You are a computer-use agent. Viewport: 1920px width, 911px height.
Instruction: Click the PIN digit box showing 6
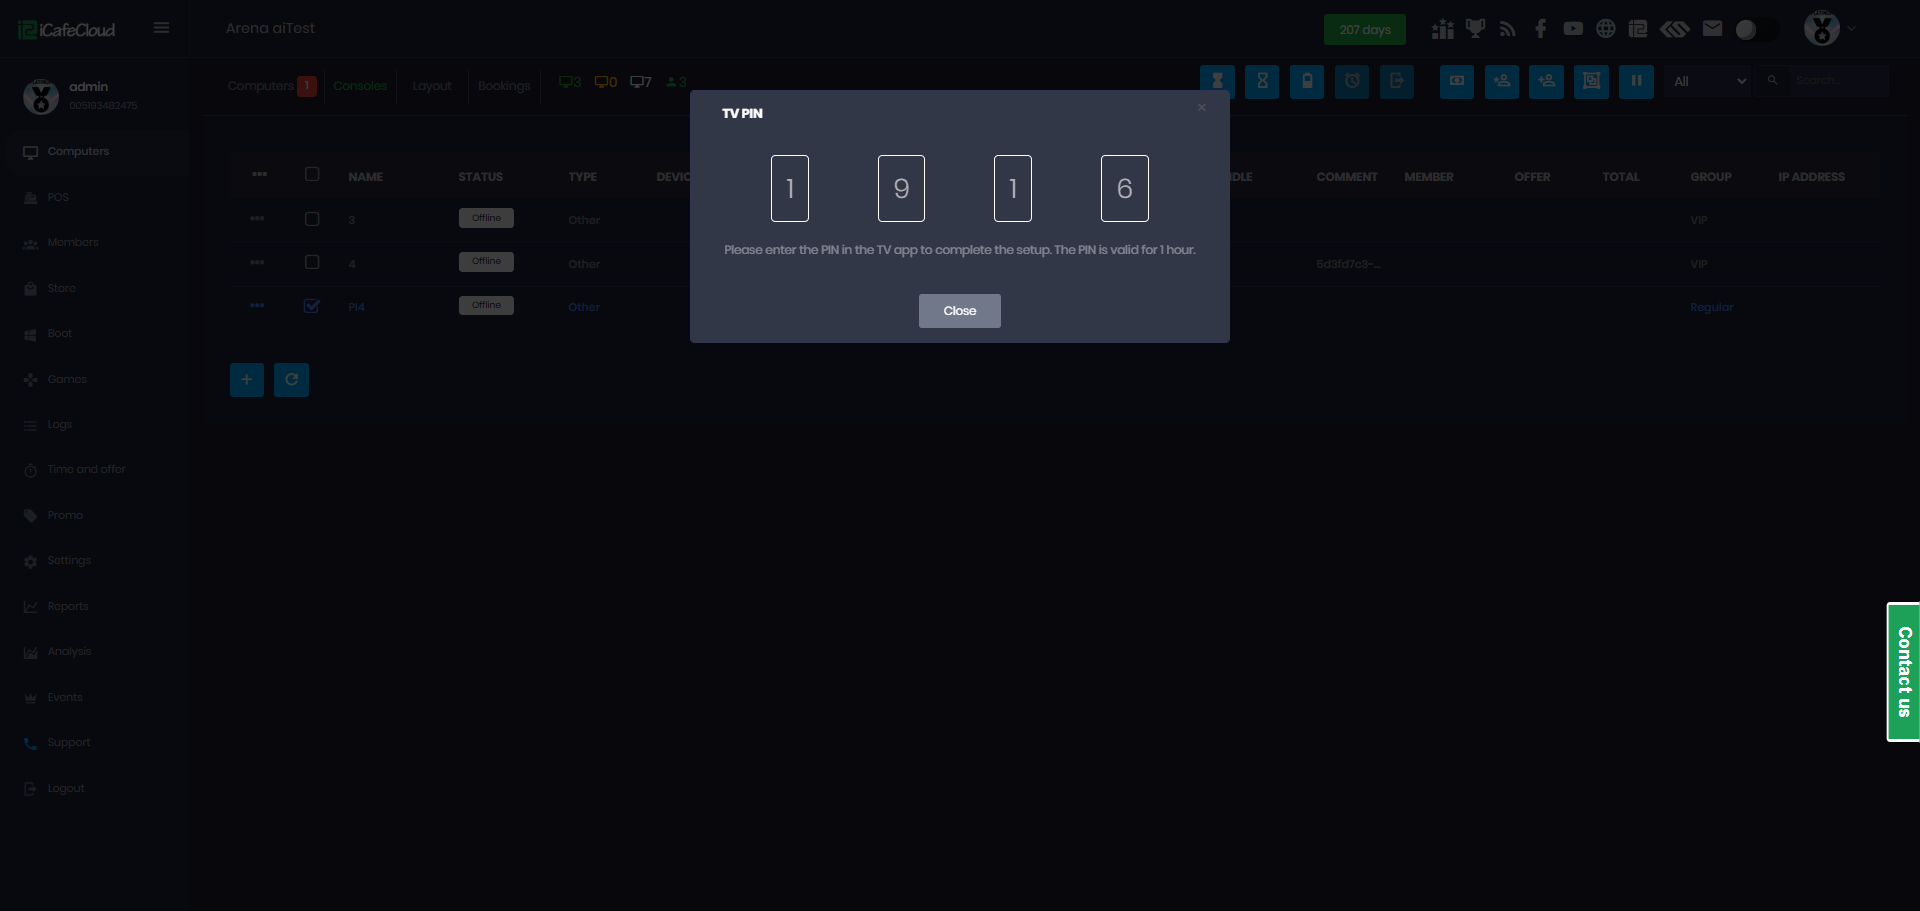click(1125, 188)
